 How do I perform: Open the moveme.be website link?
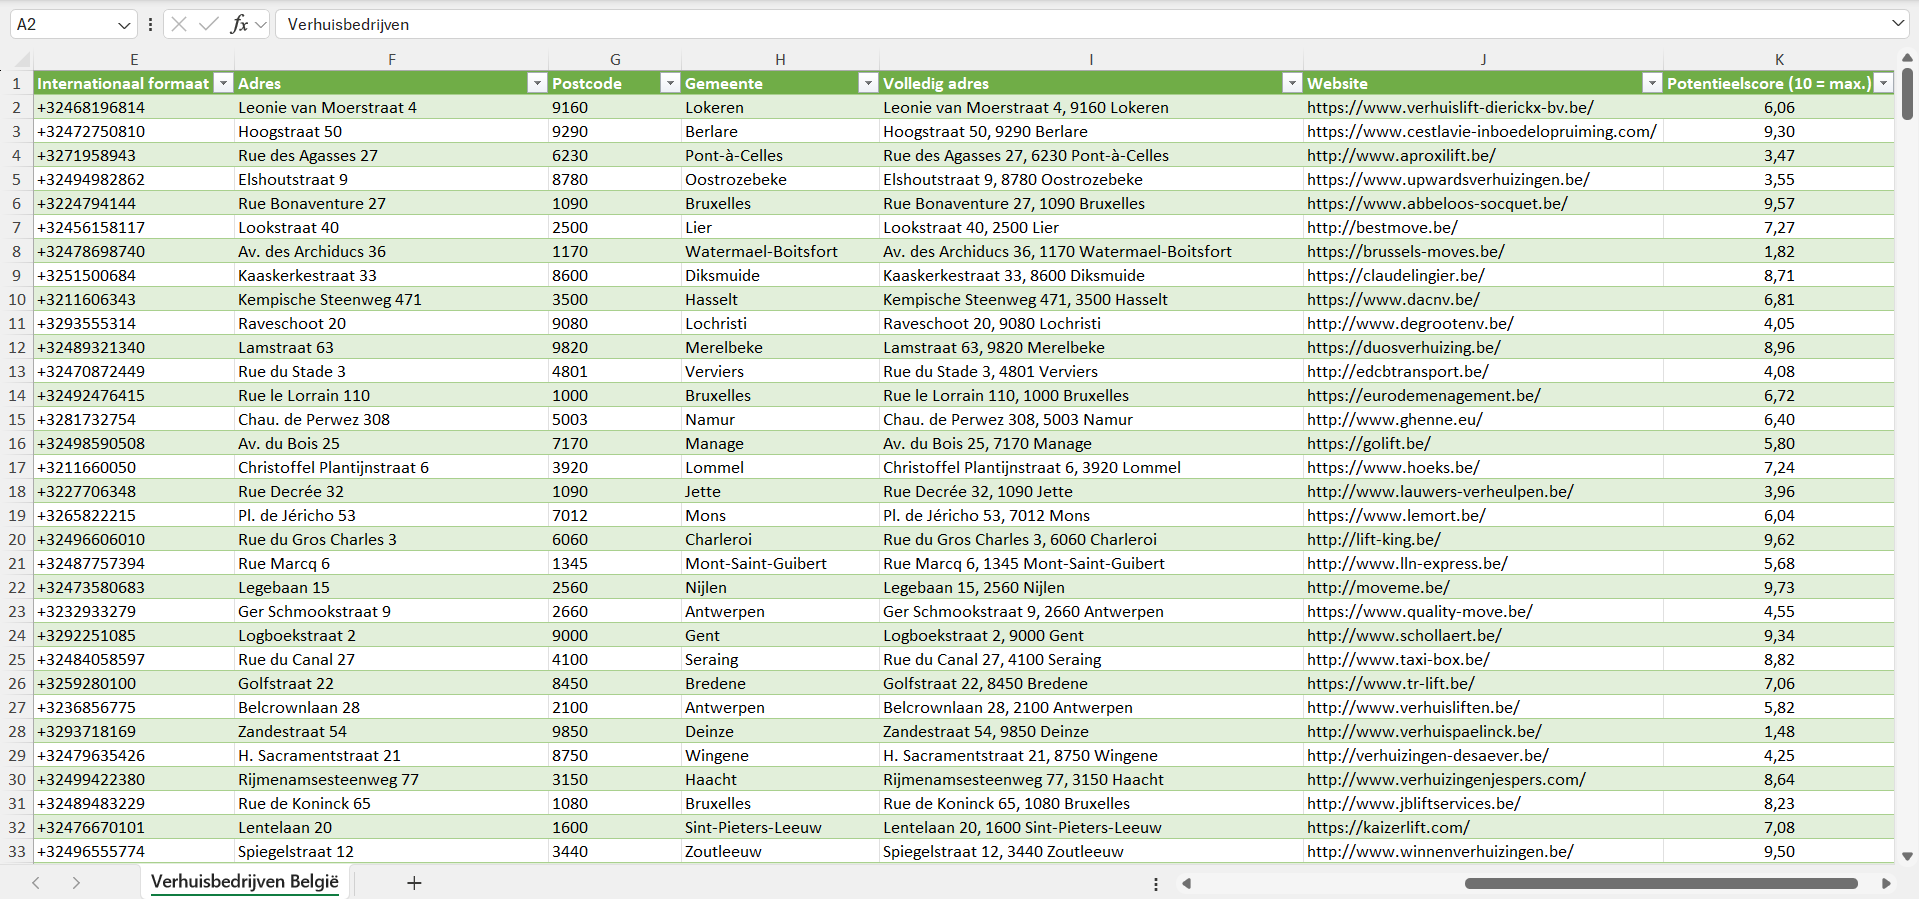click(1378, 588)
